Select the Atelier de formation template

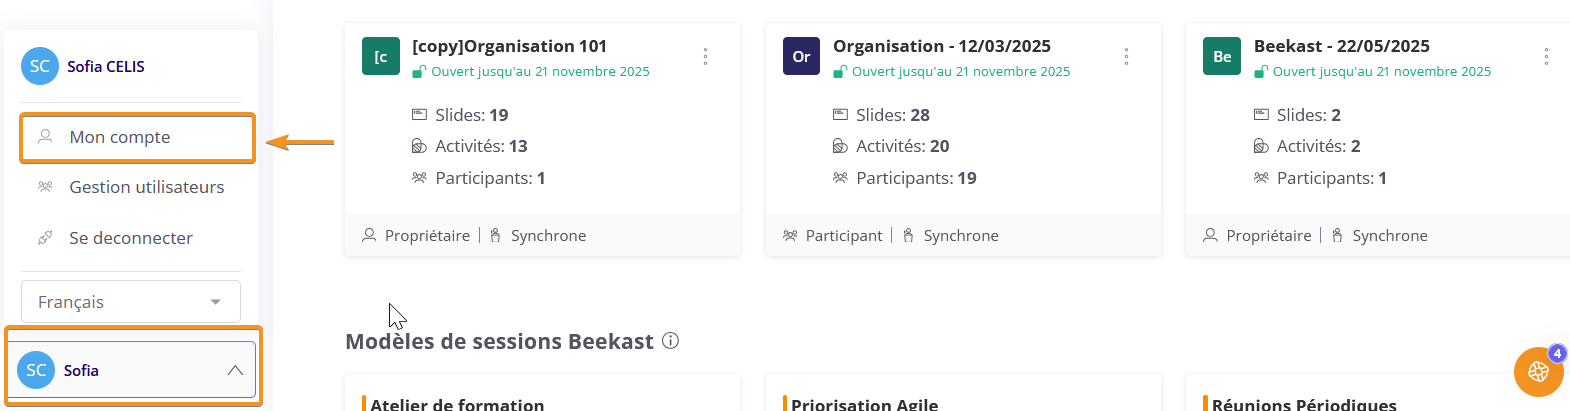coord(457,404)
